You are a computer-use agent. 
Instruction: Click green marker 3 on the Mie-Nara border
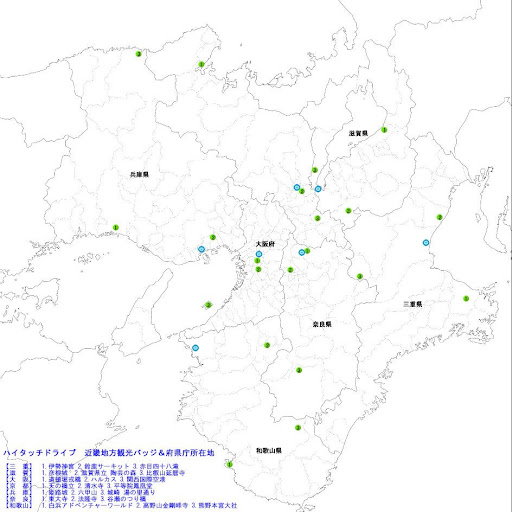[x=360, y=276]
